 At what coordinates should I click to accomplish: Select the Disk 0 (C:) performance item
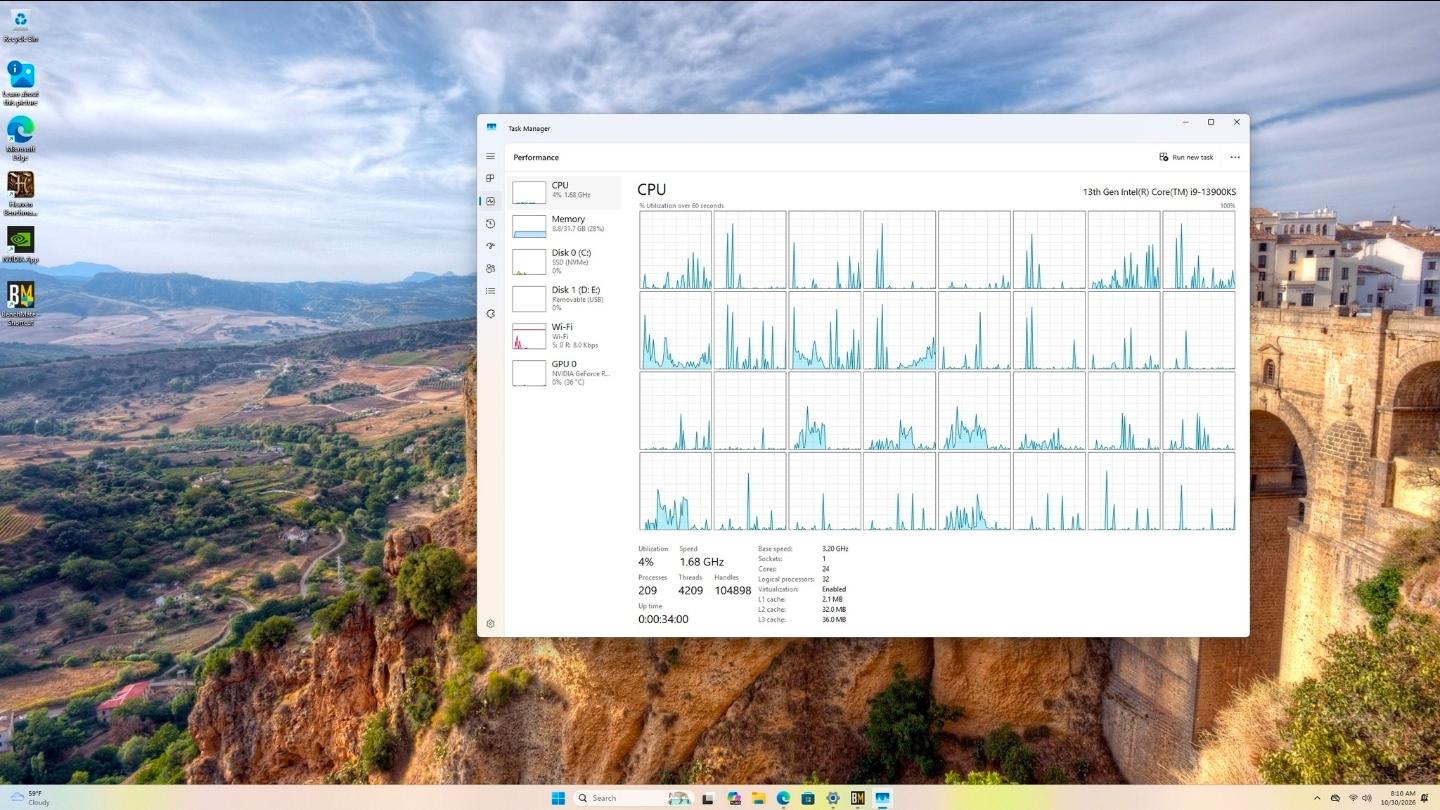pyautogui.click(x=564, y=262)
